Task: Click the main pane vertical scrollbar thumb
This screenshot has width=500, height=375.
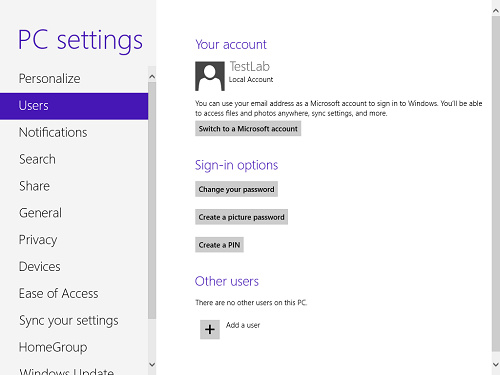Action: 496,183
